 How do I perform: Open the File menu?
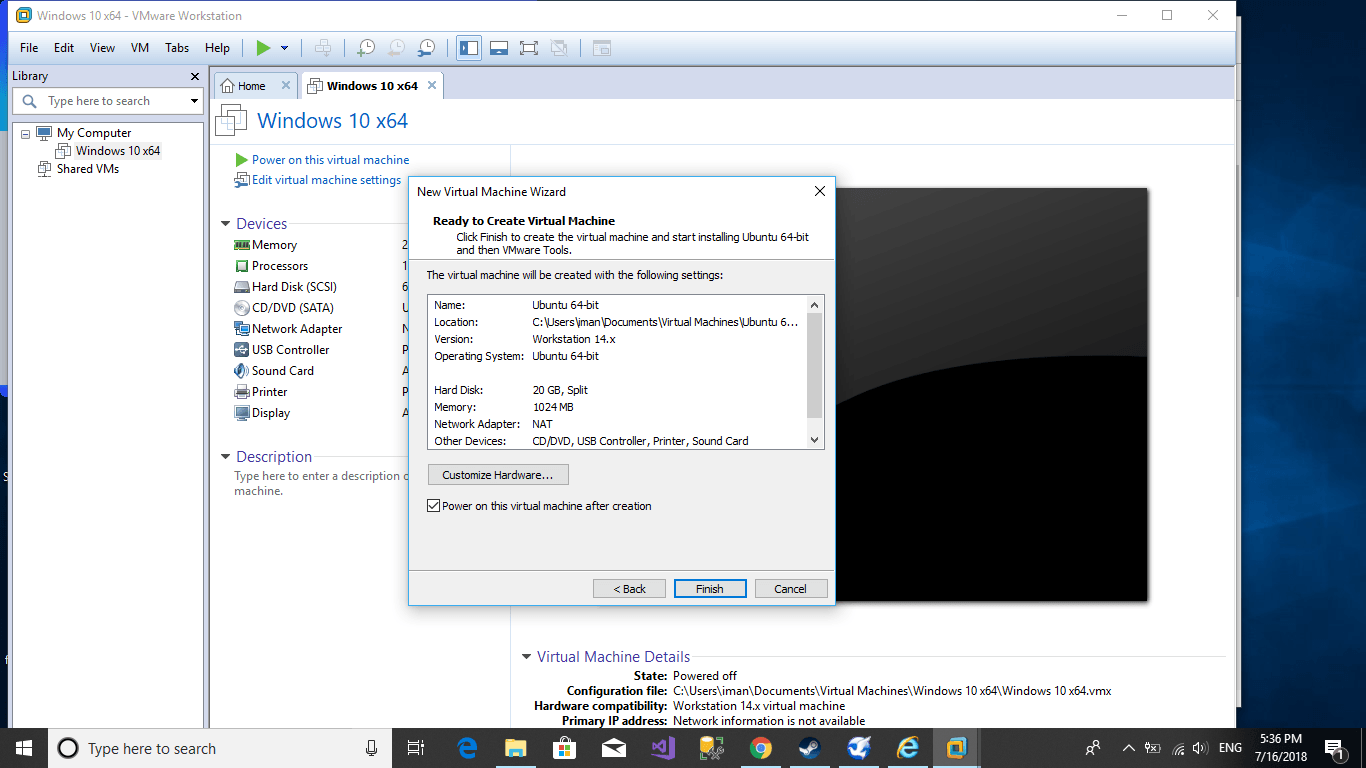[x=29, y=48]
